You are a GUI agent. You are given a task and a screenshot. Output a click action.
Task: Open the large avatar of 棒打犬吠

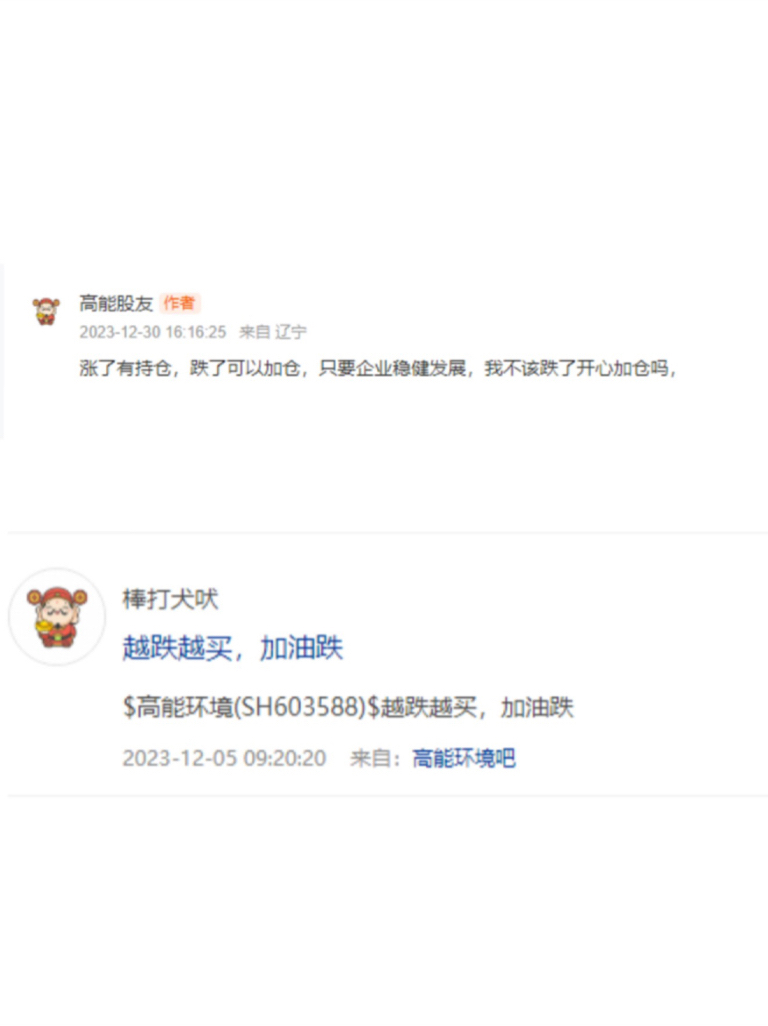[57, 616]
